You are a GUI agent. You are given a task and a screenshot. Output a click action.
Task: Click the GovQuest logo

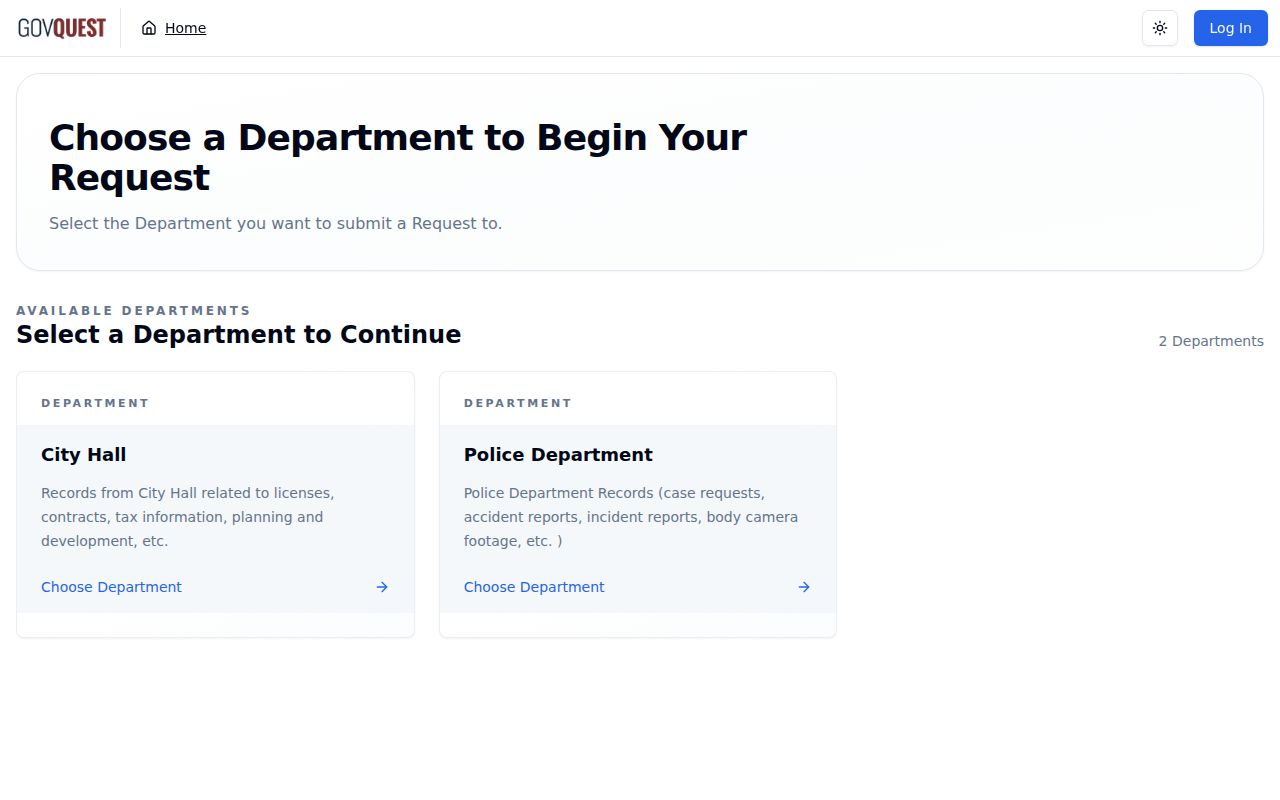point(62,28)
